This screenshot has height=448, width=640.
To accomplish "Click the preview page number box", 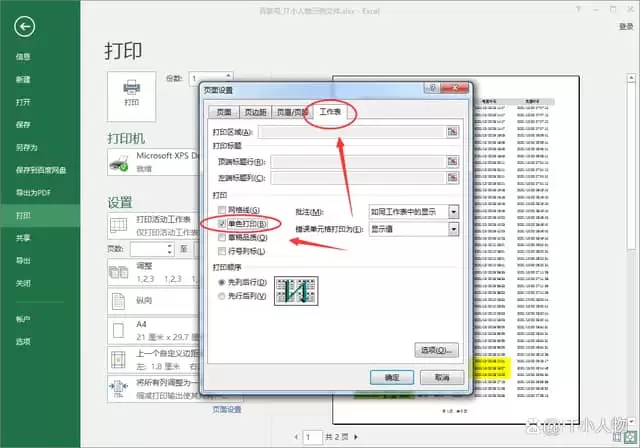I will click(x=312, y=437).
